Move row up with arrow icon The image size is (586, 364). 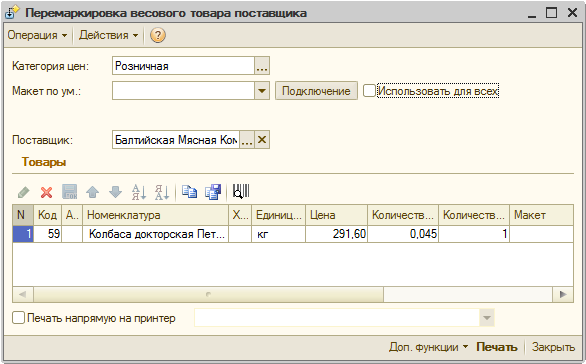(92, 192)
